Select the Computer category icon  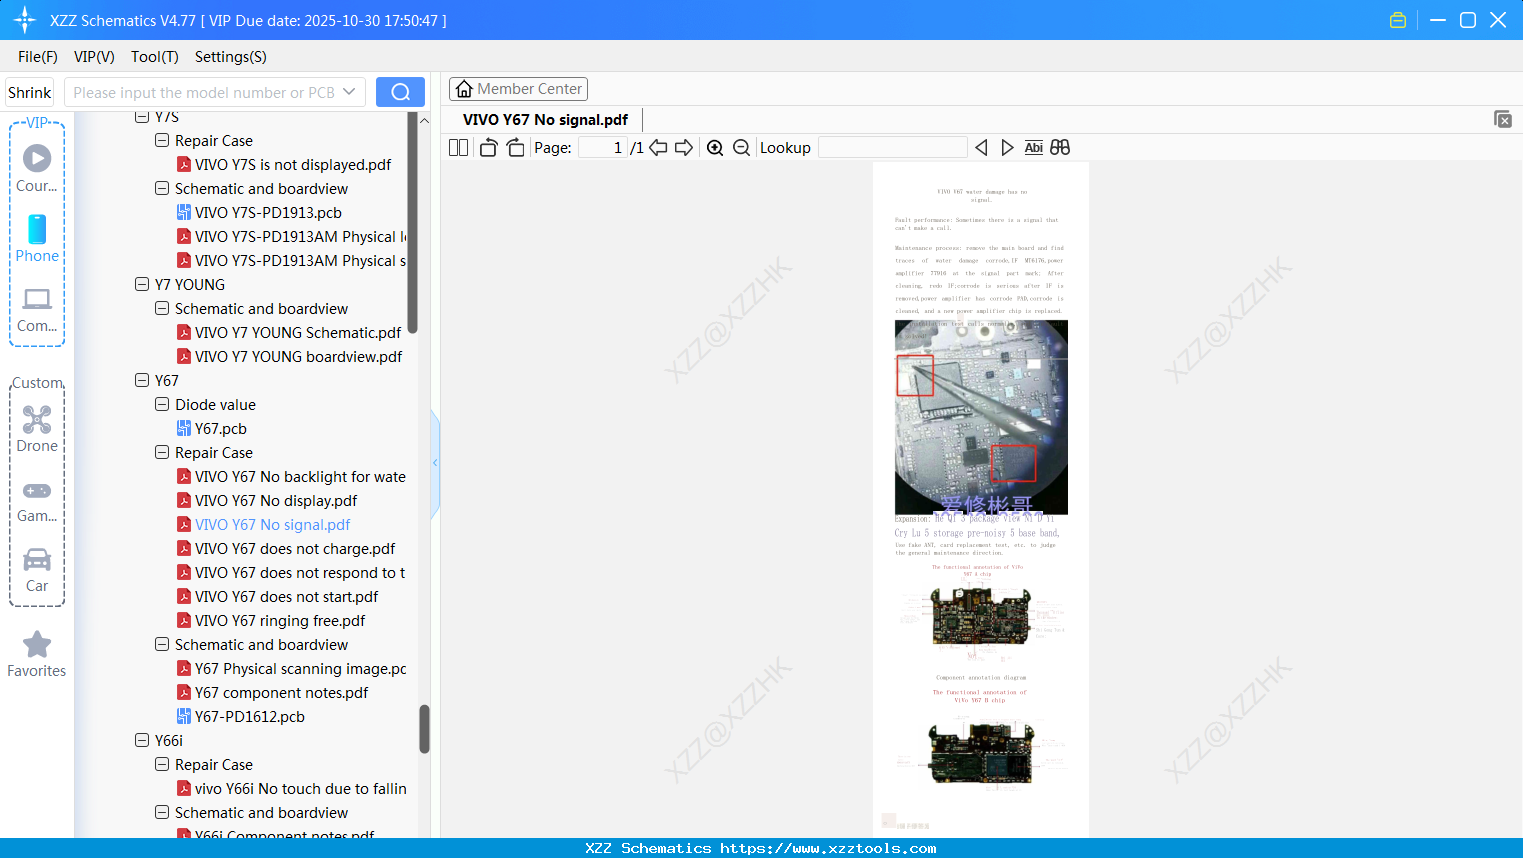[37, 309]
